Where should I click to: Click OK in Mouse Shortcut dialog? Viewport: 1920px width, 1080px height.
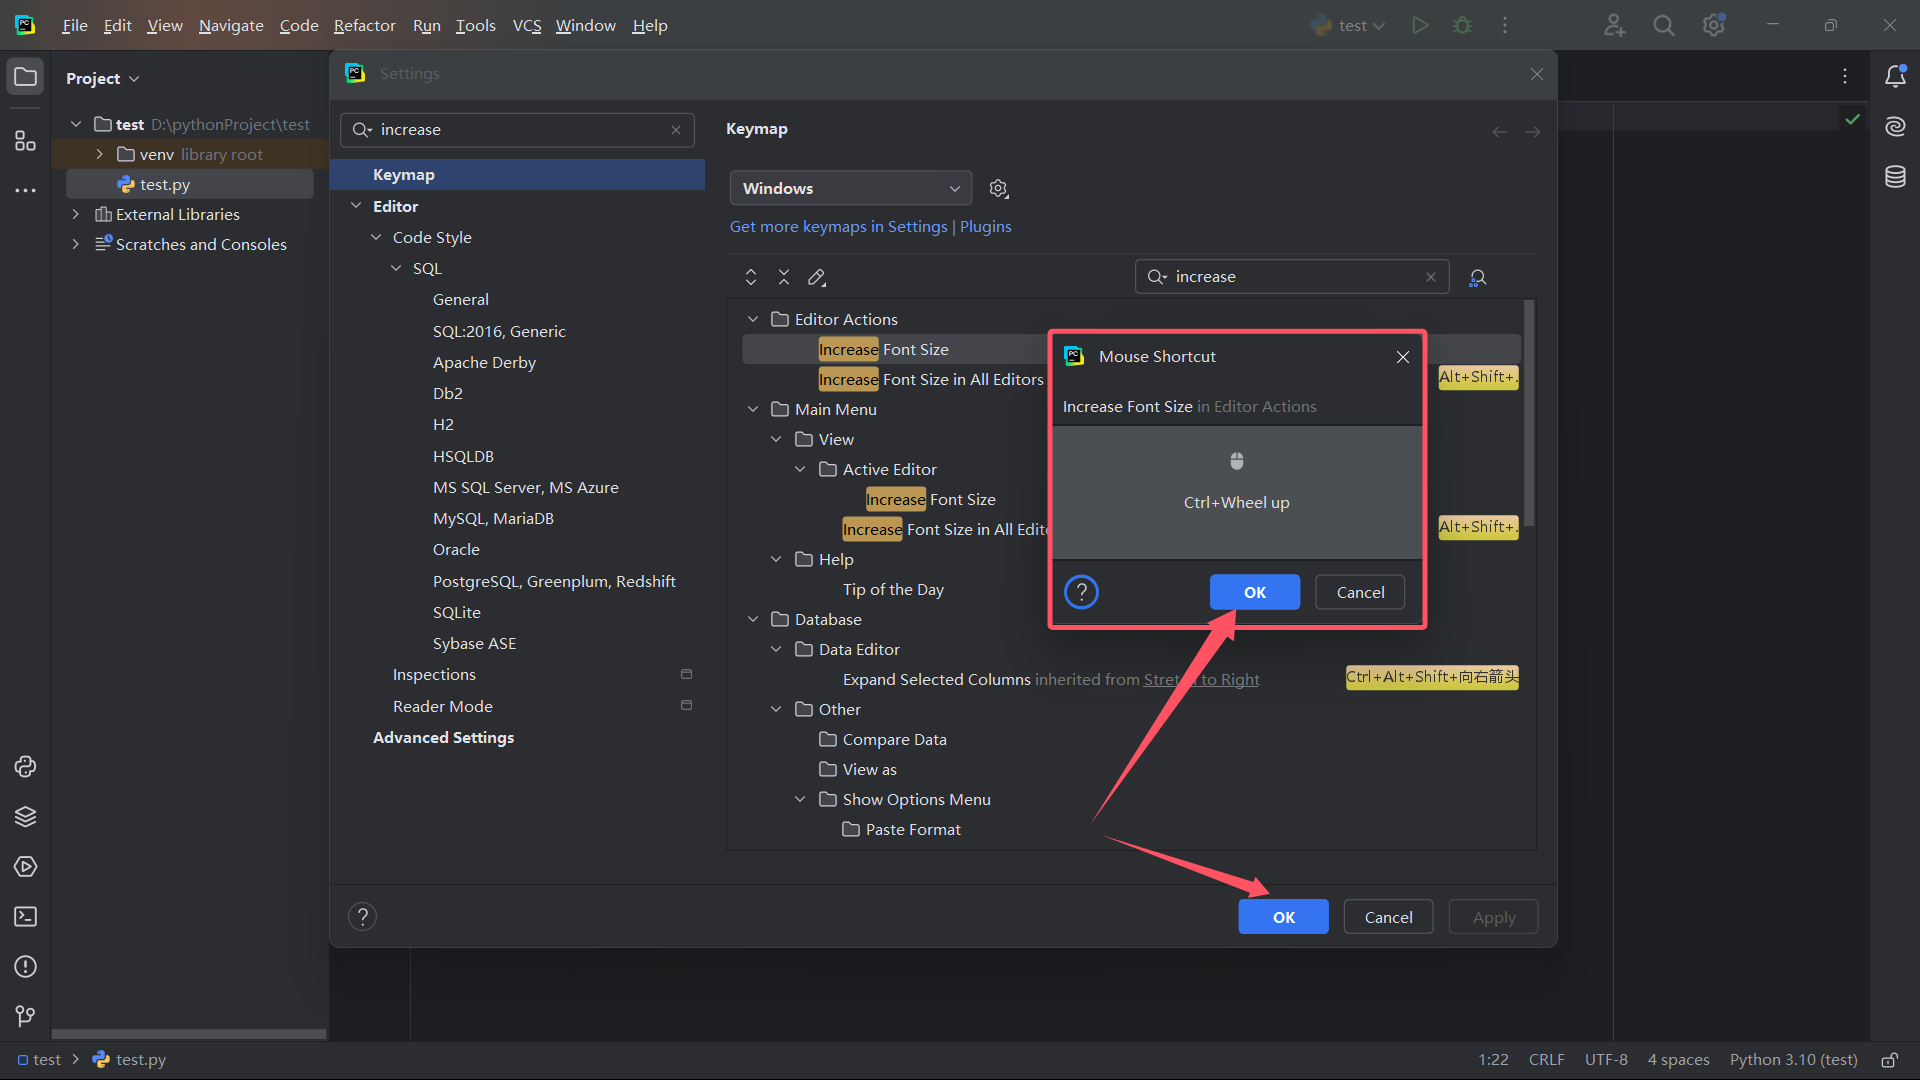1254,592
